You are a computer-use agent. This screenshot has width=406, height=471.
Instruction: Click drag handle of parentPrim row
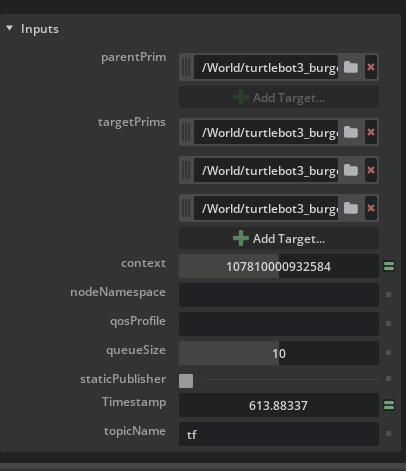click(186, 67)
